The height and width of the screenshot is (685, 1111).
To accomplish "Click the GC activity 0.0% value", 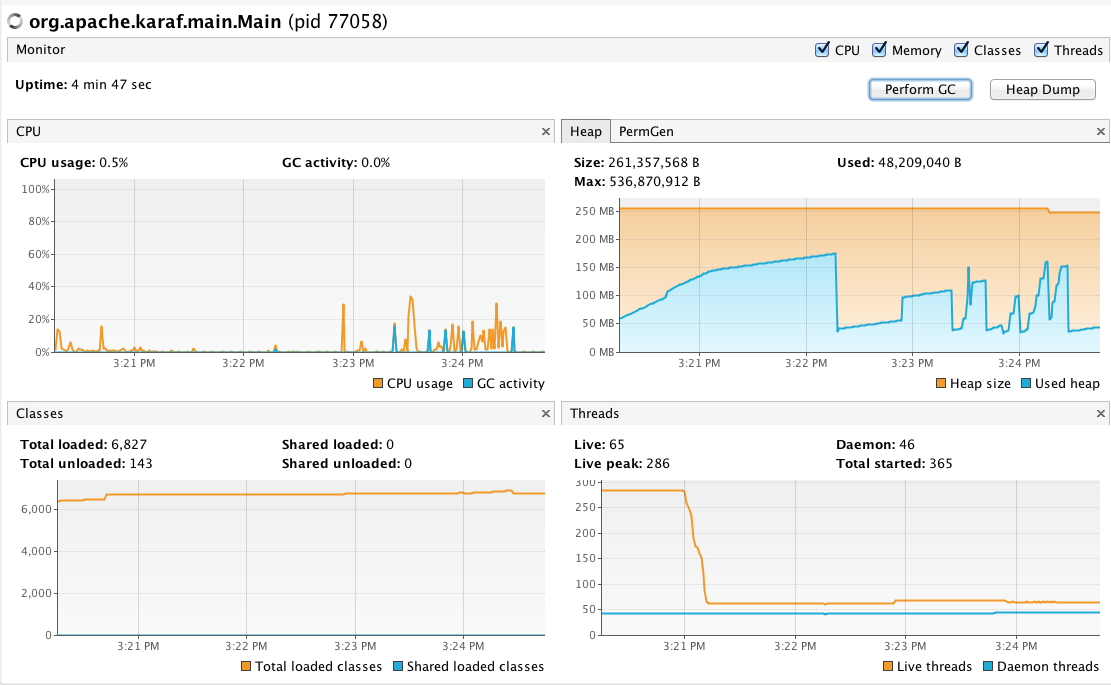I will coord(376,162).
